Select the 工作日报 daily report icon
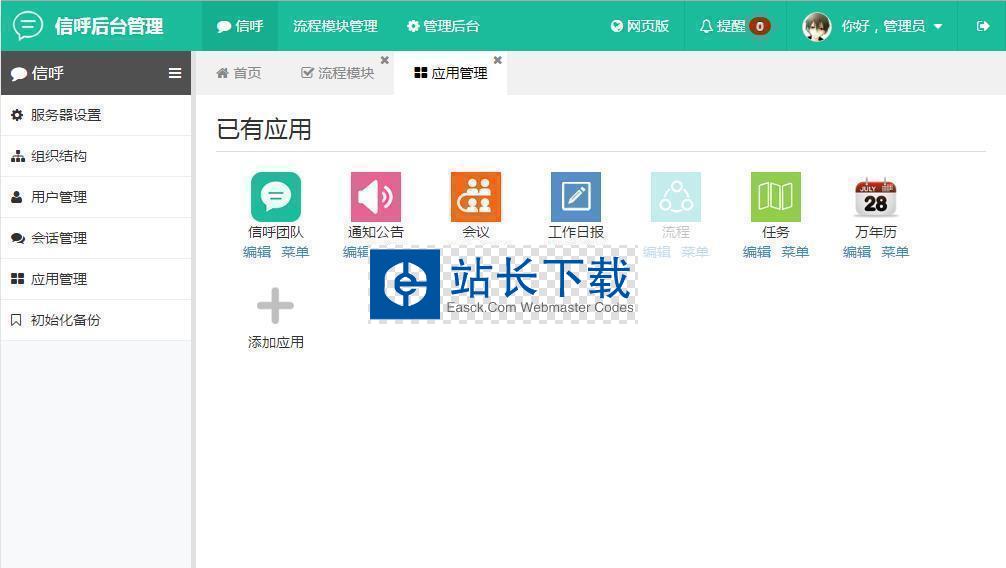 pos(575,197)
